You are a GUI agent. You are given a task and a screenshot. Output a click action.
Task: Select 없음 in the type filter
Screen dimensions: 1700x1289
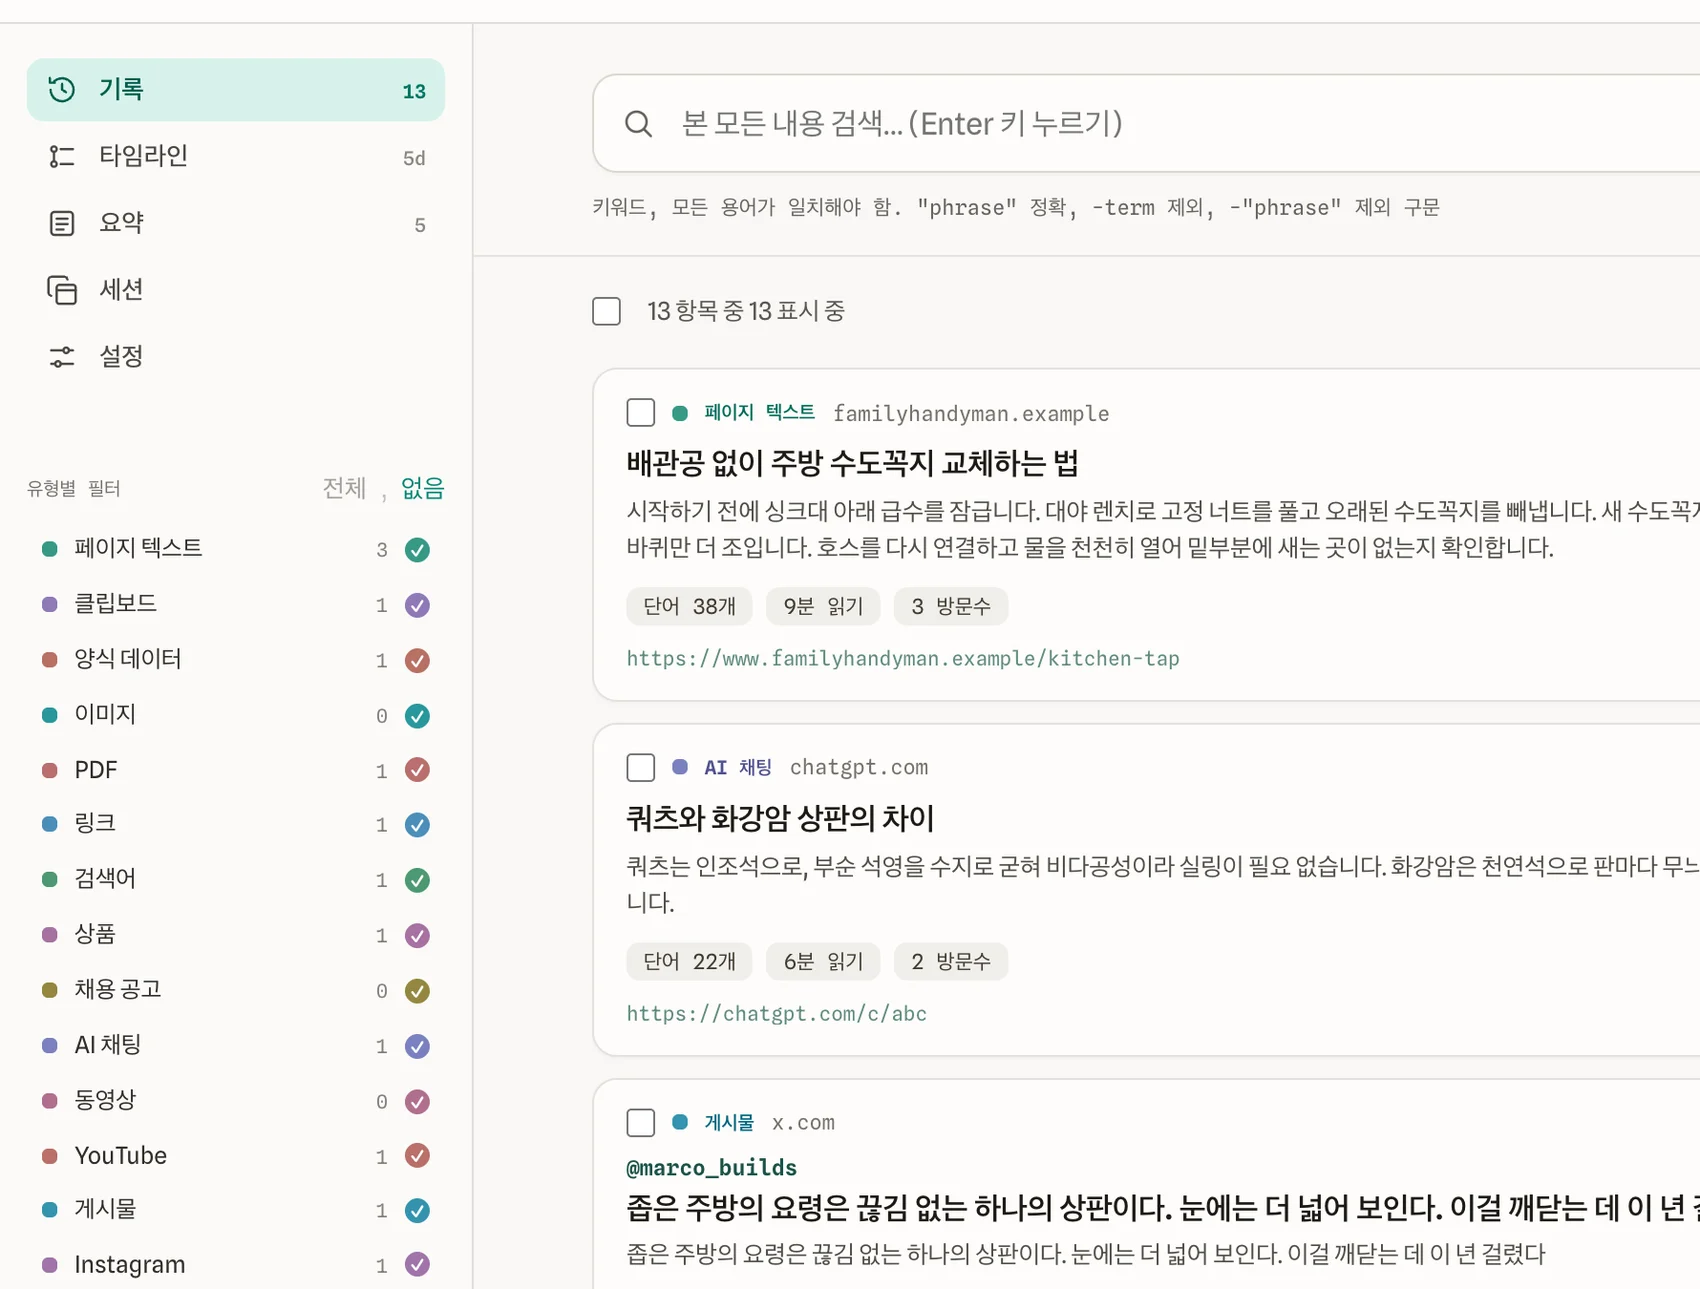click(x=422, y=488)
